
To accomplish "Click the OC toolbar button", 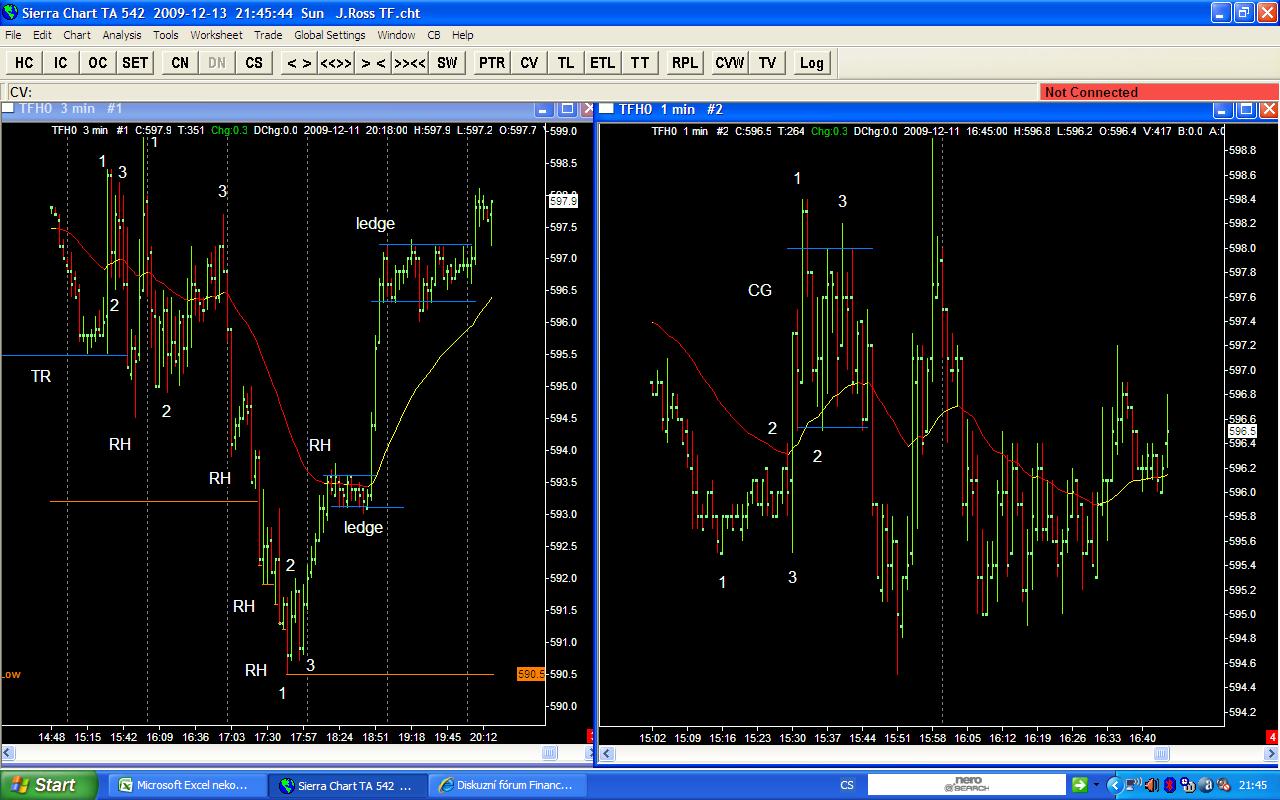I will point(97,63).
